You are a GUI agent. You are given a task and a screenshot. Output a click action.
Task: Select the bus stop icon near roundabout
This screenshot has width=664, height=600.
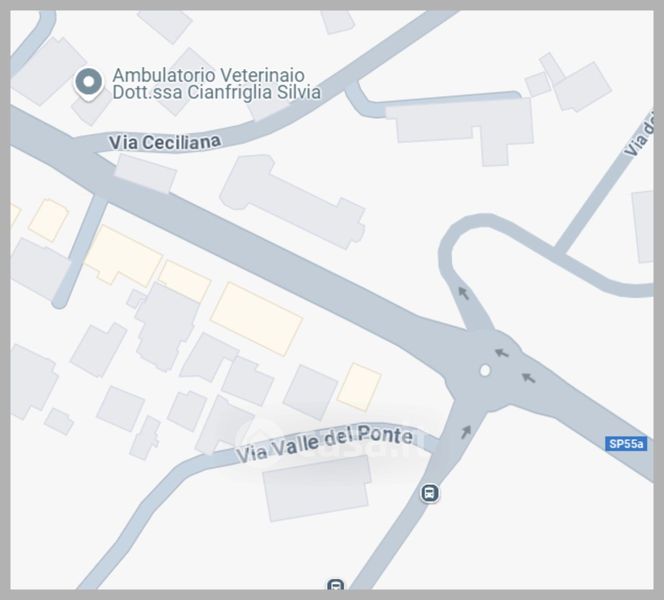click(x=429, y=493)
